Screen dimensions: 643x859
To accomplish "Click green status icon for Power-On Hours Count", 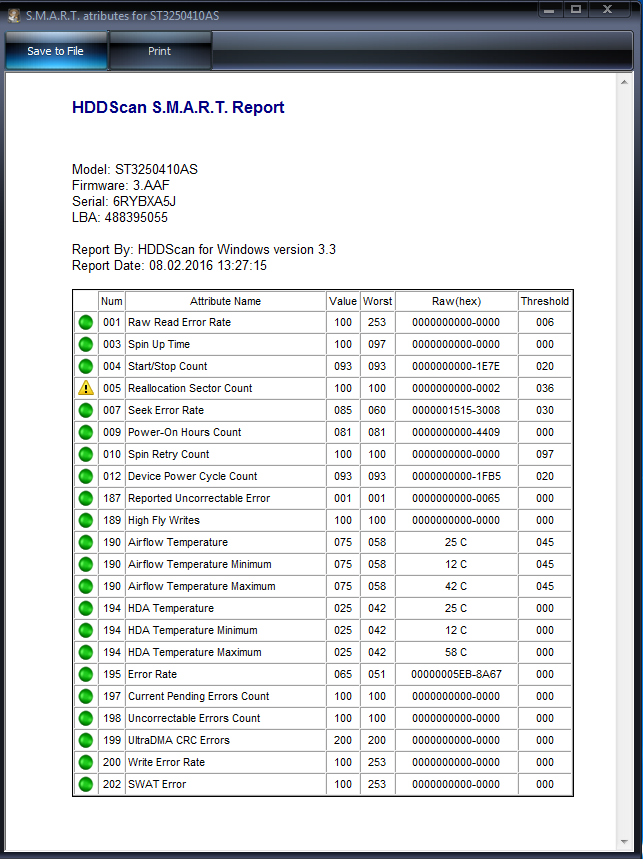I will pos(86,432).
